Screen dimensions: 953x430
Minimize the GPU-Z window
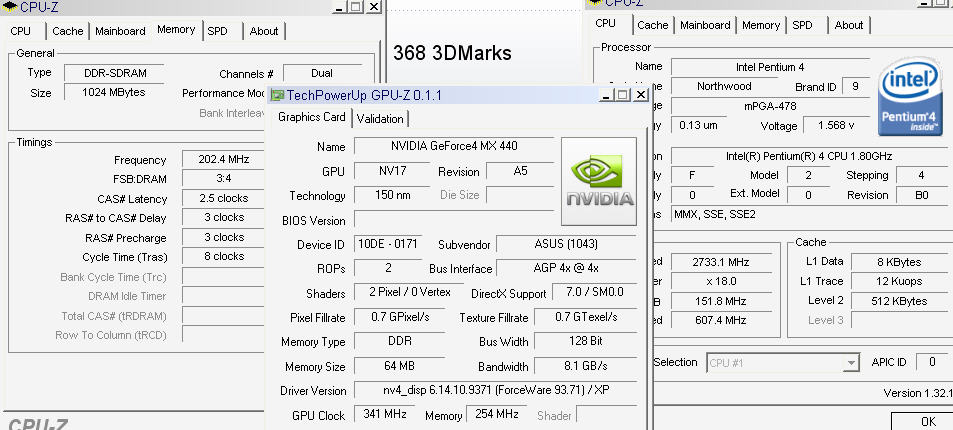pos(606,95)
